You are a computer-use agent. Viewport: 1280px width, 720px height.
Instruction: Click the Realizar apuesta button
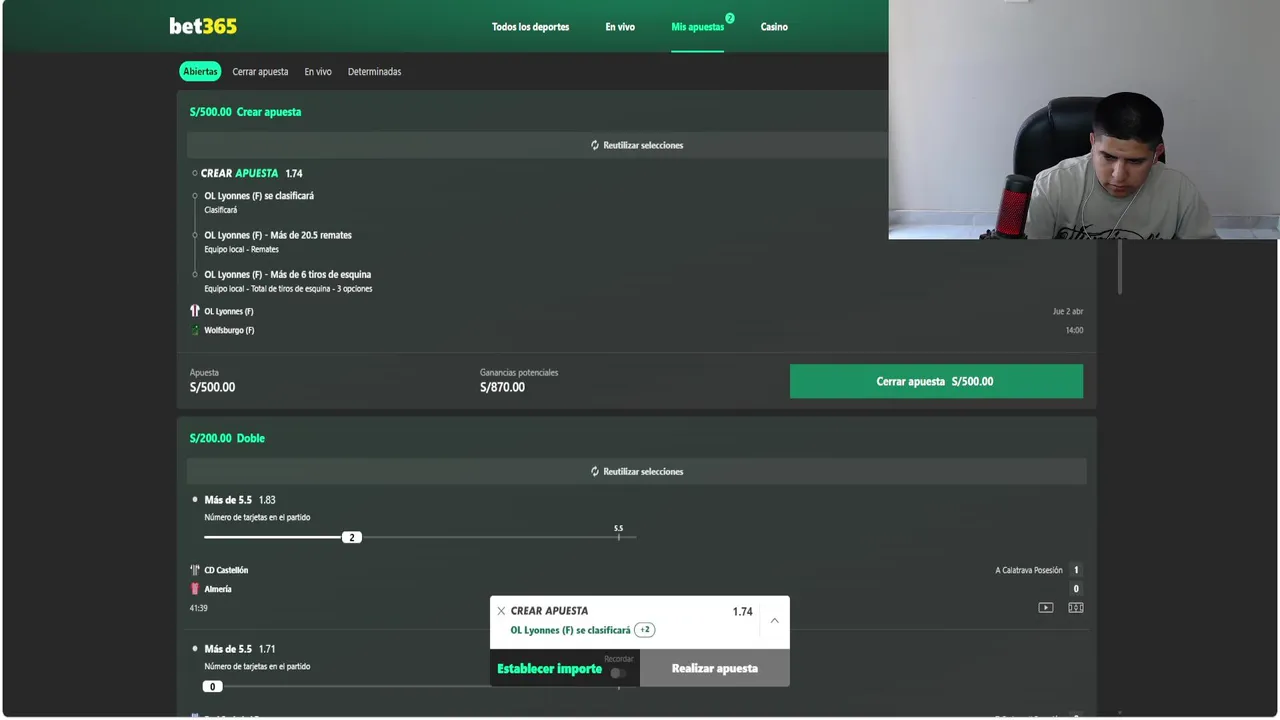coord(715,668)
